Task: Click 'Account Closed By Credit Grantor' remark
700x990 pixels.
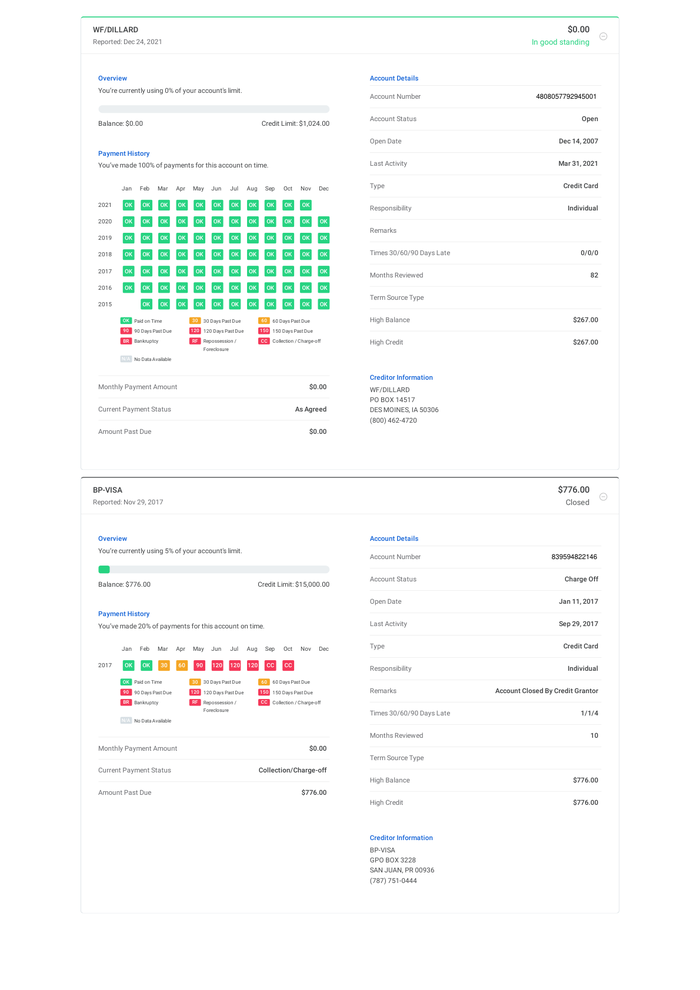Action: point(547,691)
